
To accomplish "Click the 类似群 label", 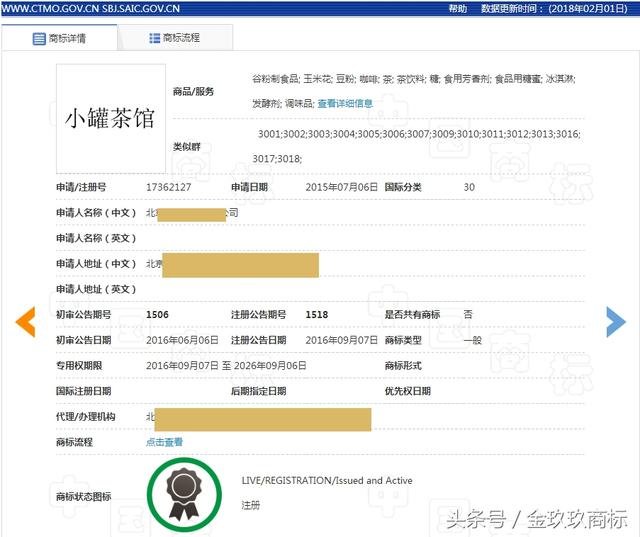I will click(x=187, y=146).
